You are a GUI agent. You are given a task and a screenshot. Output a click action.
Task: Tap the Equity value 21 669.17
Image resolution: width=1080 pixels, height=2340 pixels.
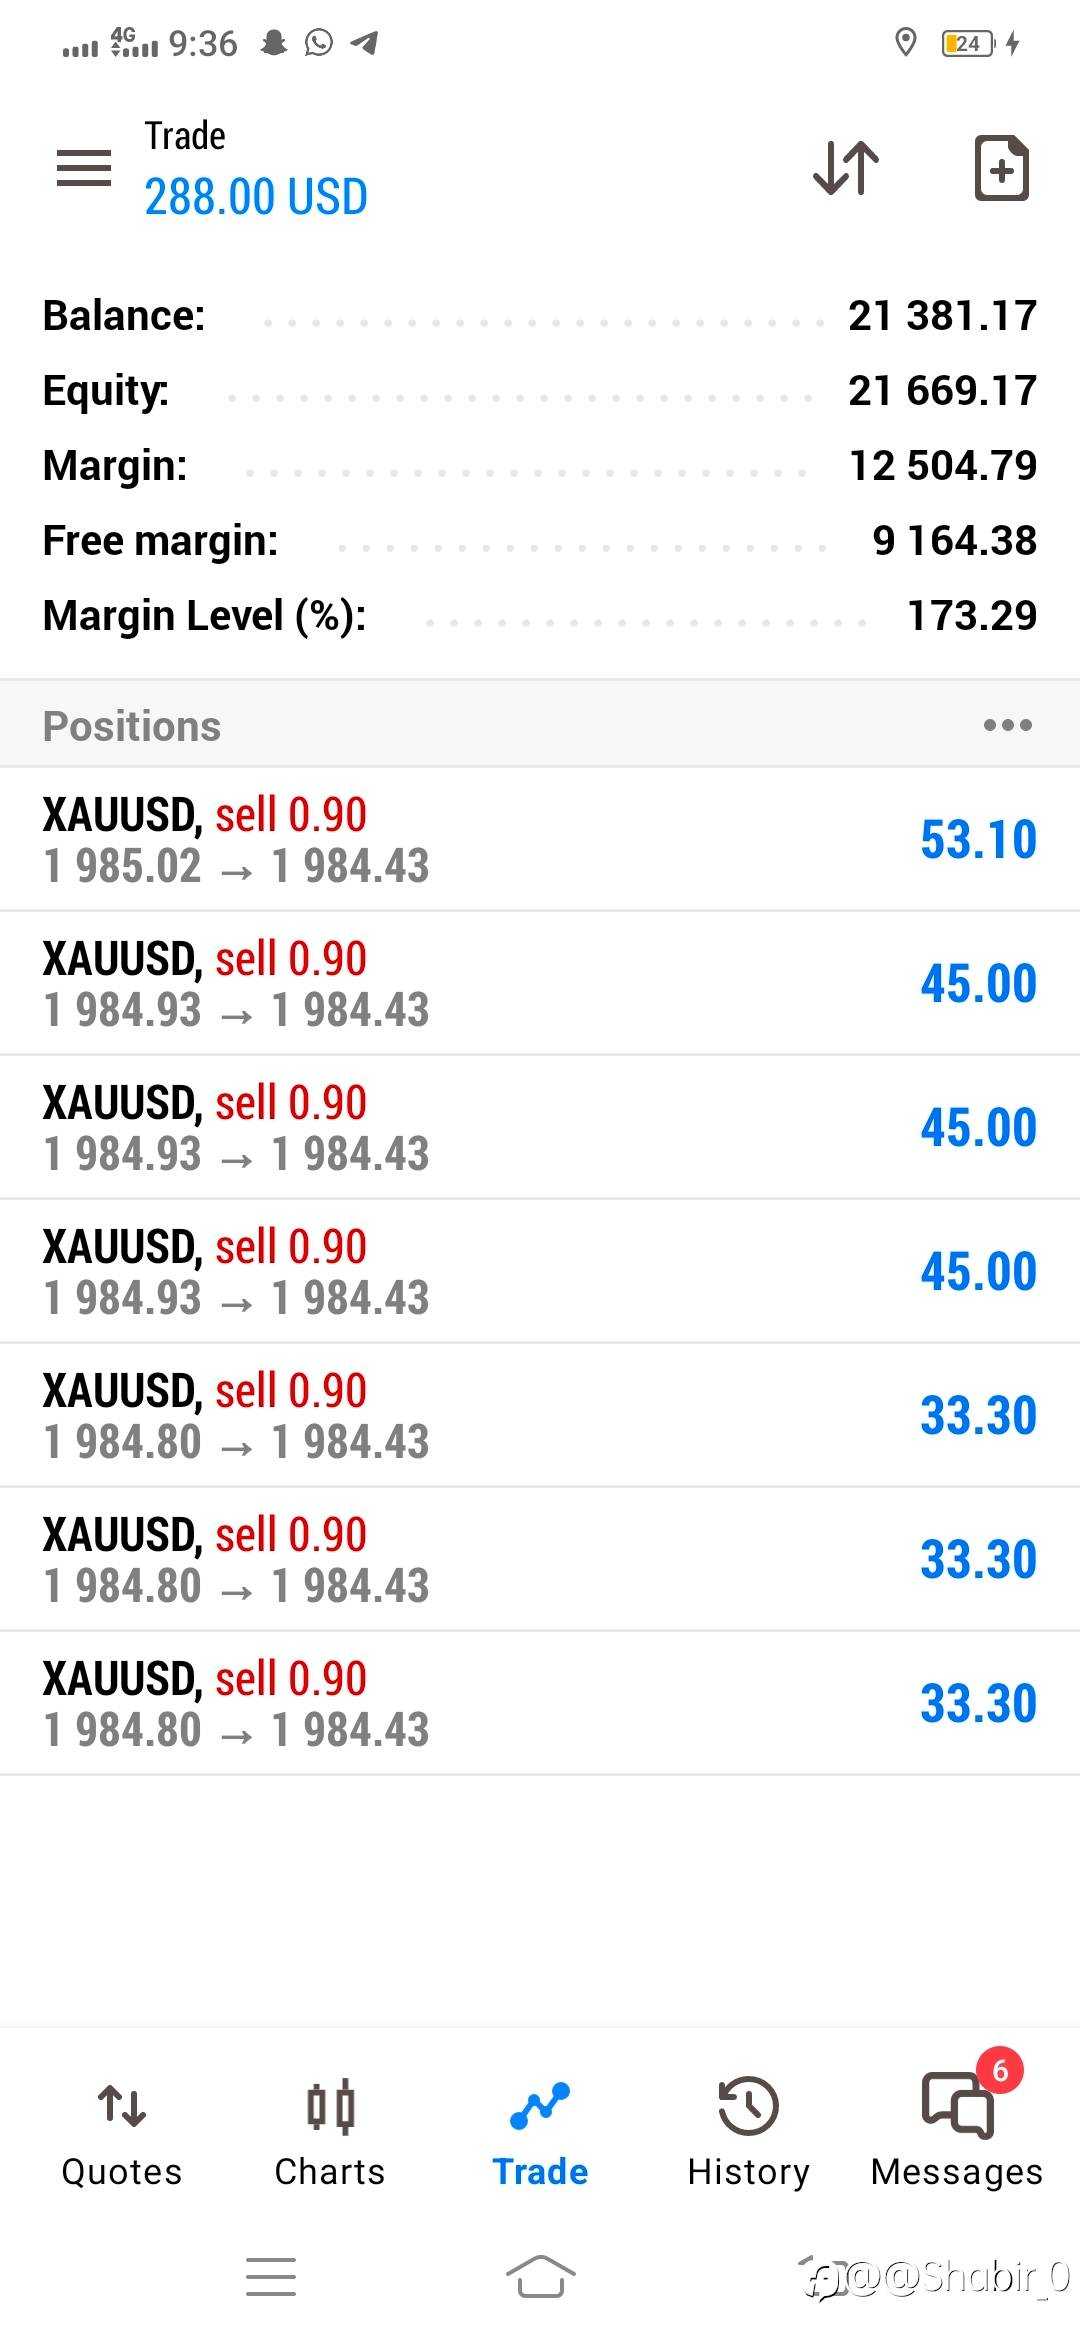click(942, 391)
